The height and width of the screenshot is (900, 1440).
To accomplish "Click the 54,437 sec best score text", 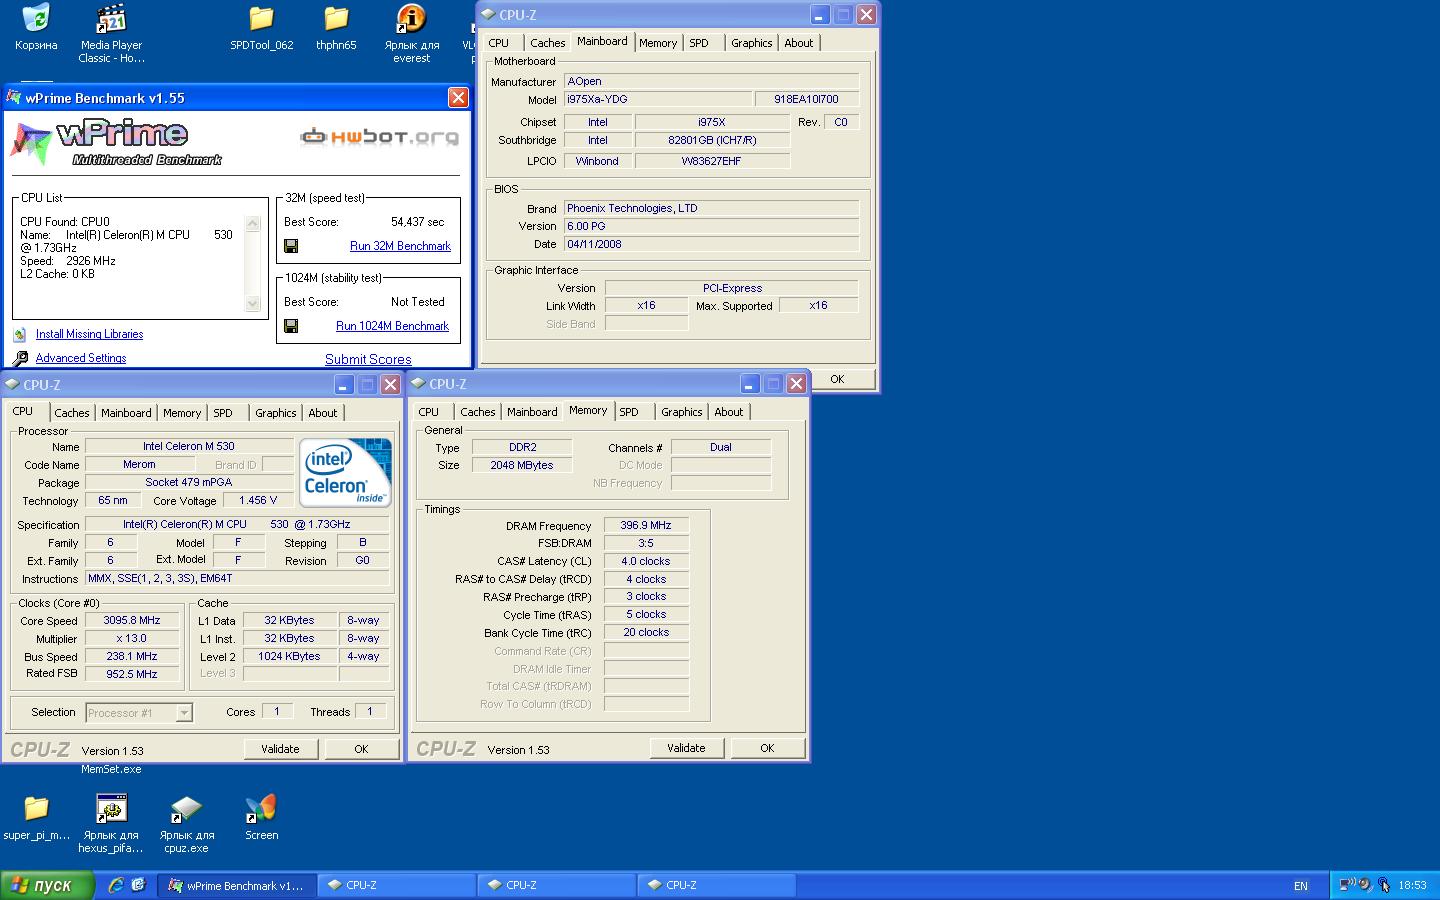I will [x=418, y=222].
